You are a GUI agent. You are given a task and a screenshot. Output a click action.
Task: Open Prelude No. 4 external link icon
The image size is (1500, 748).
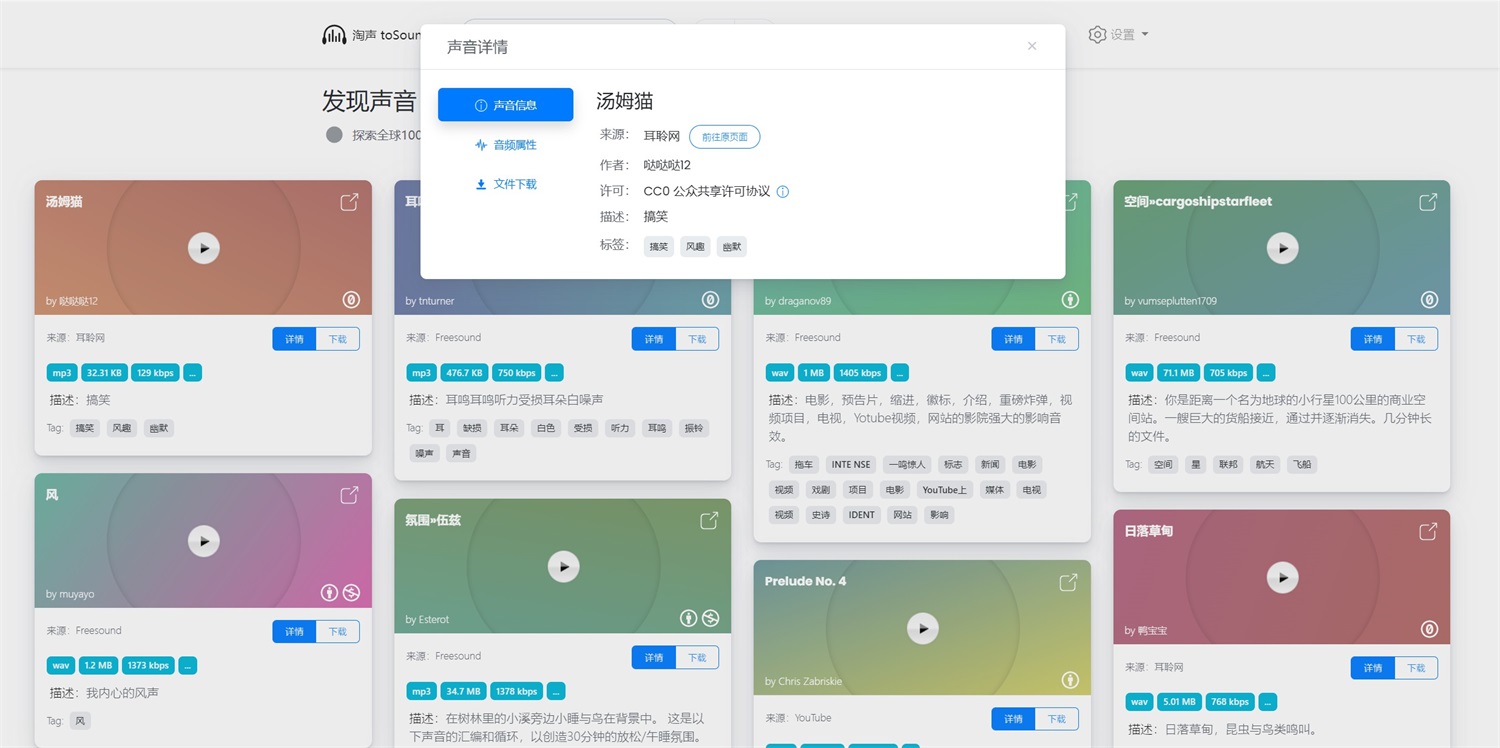point(1068,582)
